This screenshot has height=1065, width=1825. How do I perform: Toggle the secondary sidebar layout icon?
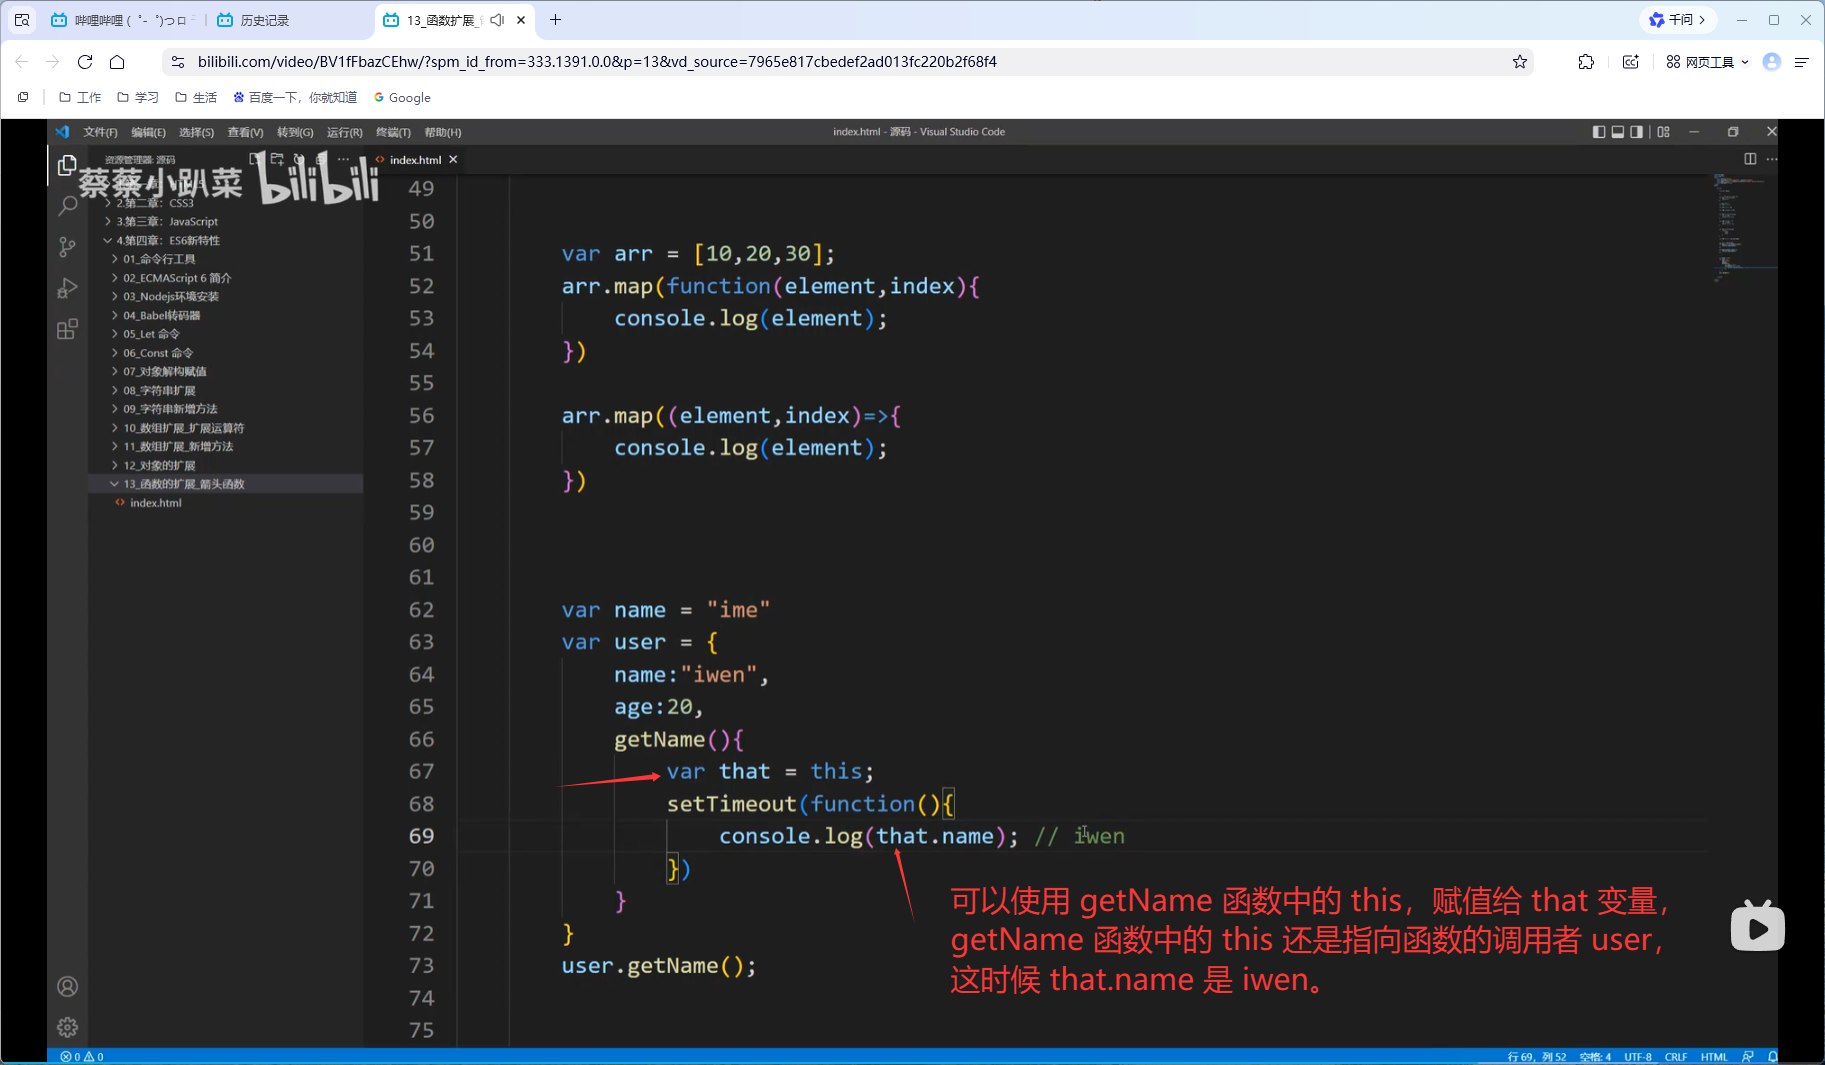point(1637,132)
